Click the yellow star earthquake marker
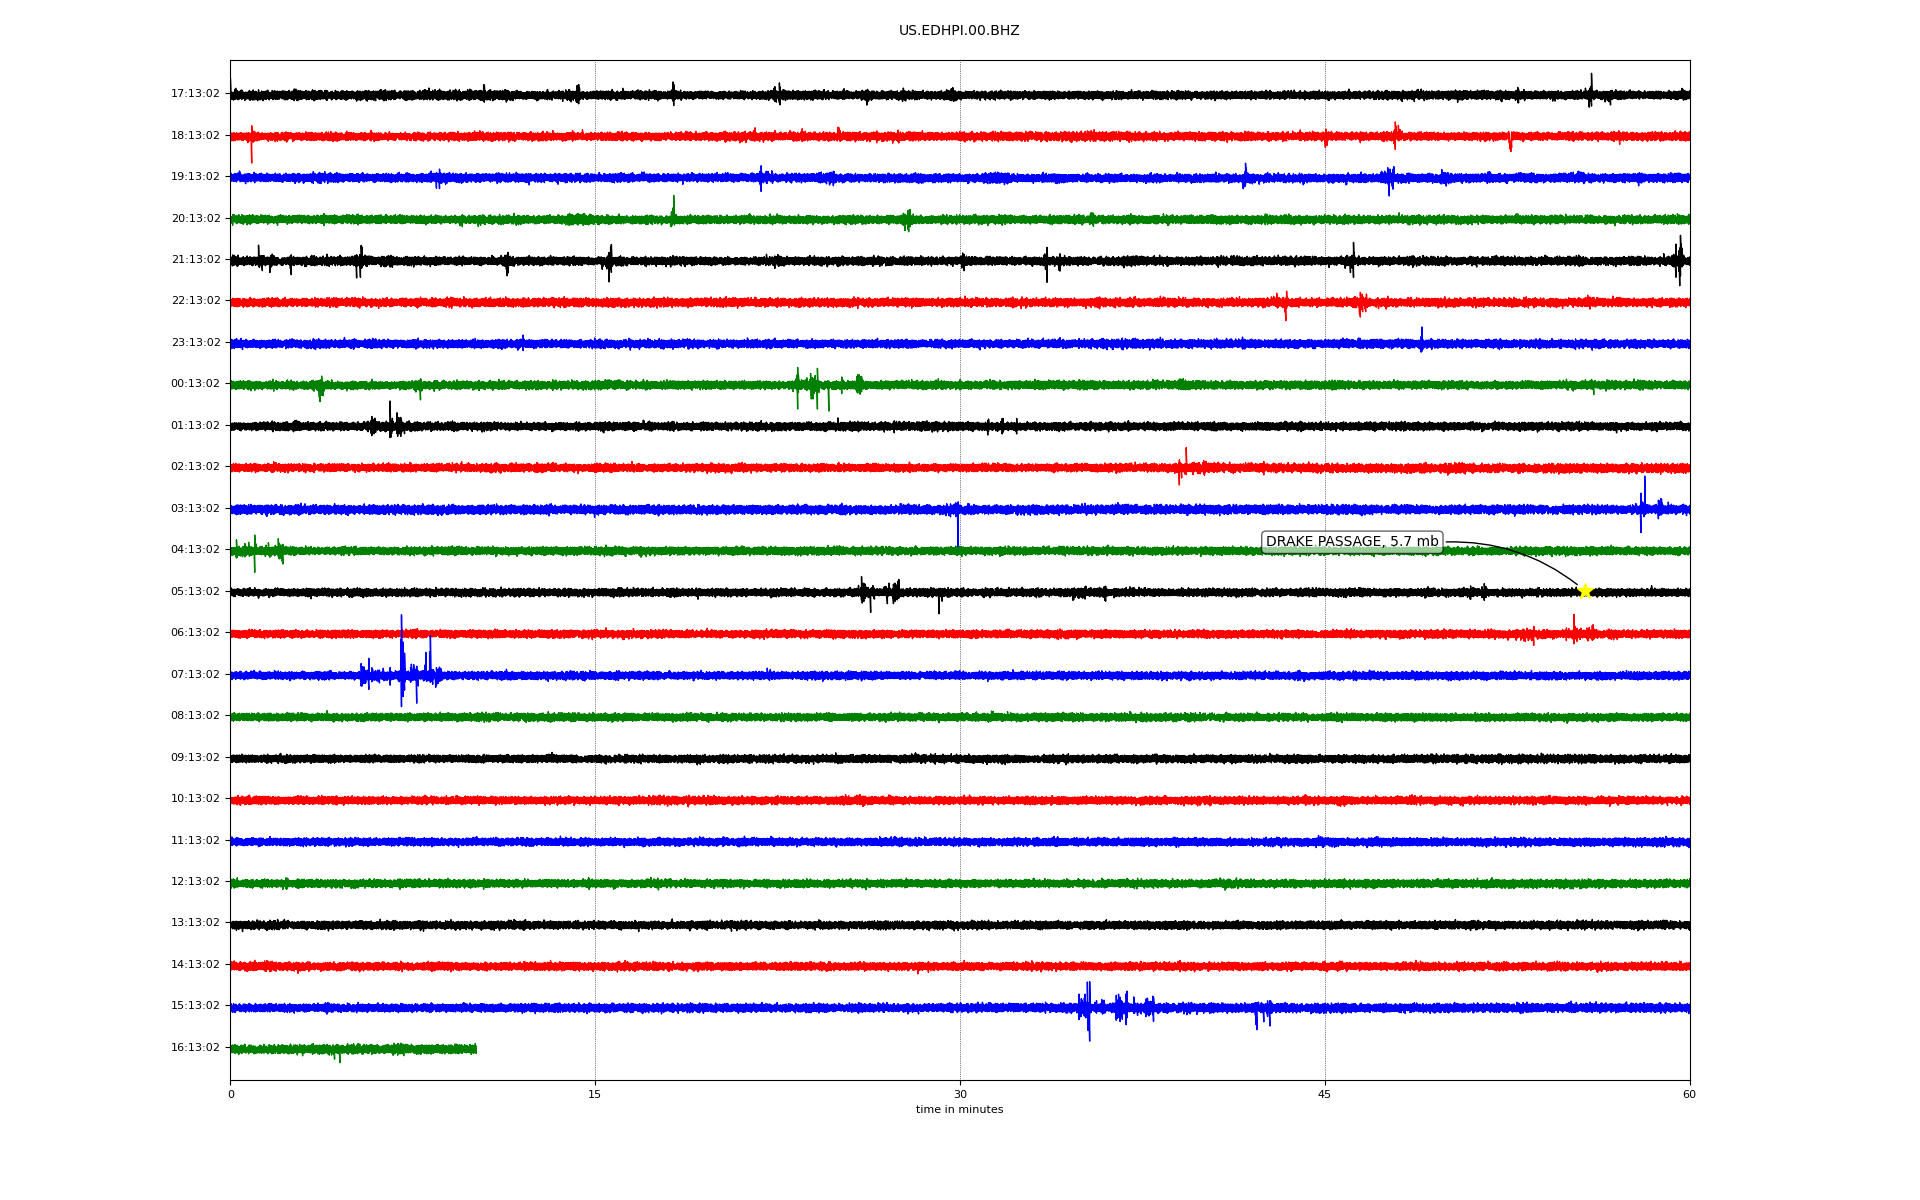1920x1200 pixels. pyautogui.click(x=1585, y=591)
